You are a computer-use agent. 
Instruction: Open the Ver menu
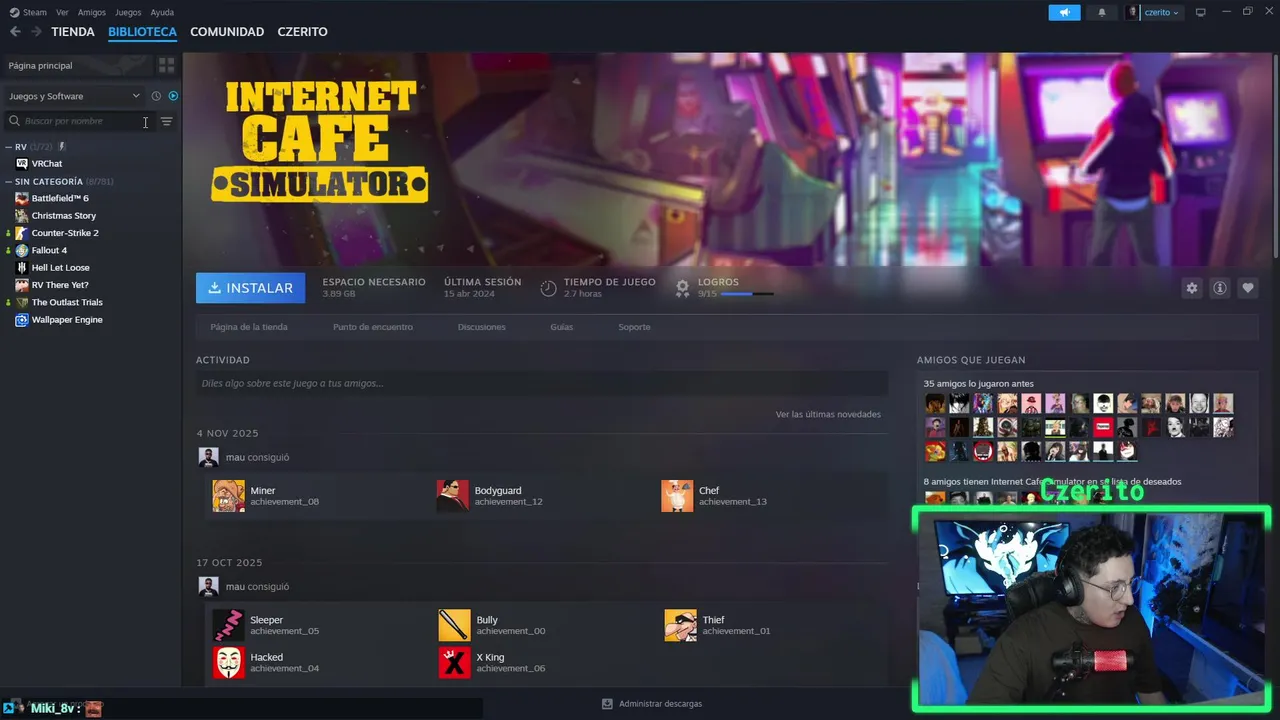pyautogui.click(x=62, y=12)
